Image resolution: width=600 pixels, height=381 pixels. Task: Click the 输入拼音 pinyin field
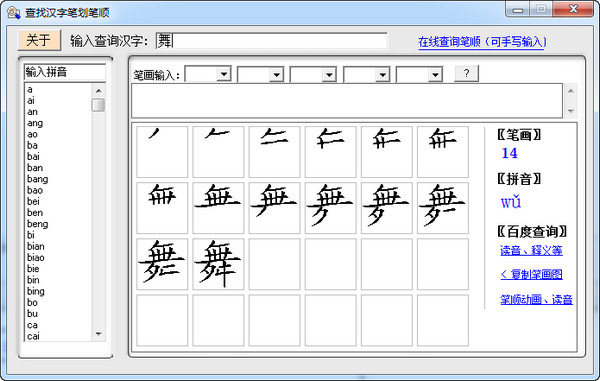pos(64,72)
